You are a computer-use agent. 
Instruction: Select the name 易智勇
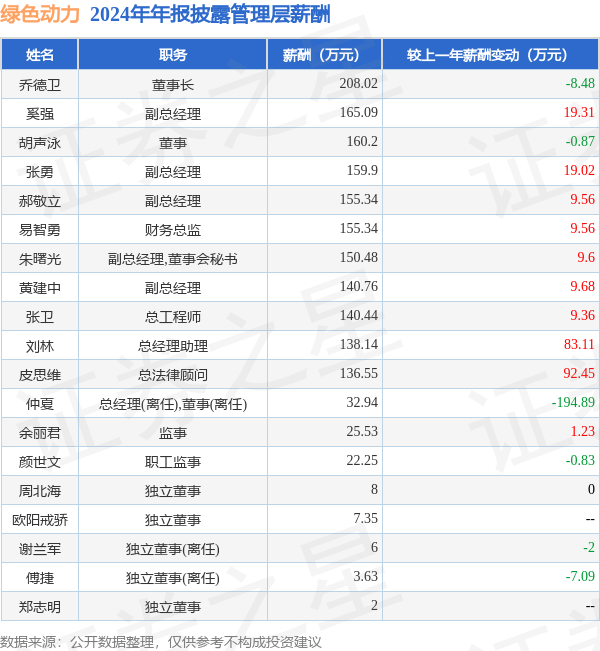click(x=39, y=230)
